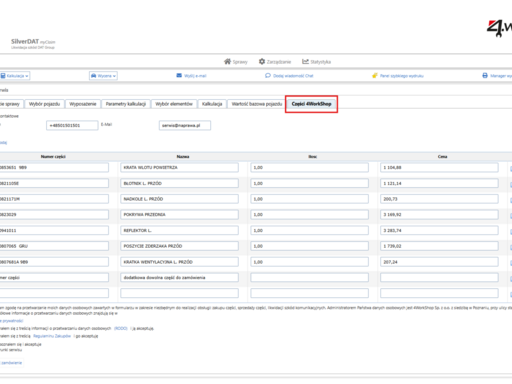Image resolution: width=512 pixels, height=384 pixels.
Task: Click the E-Mail field serwis@naprawa.pl
Action: (185, 125)
